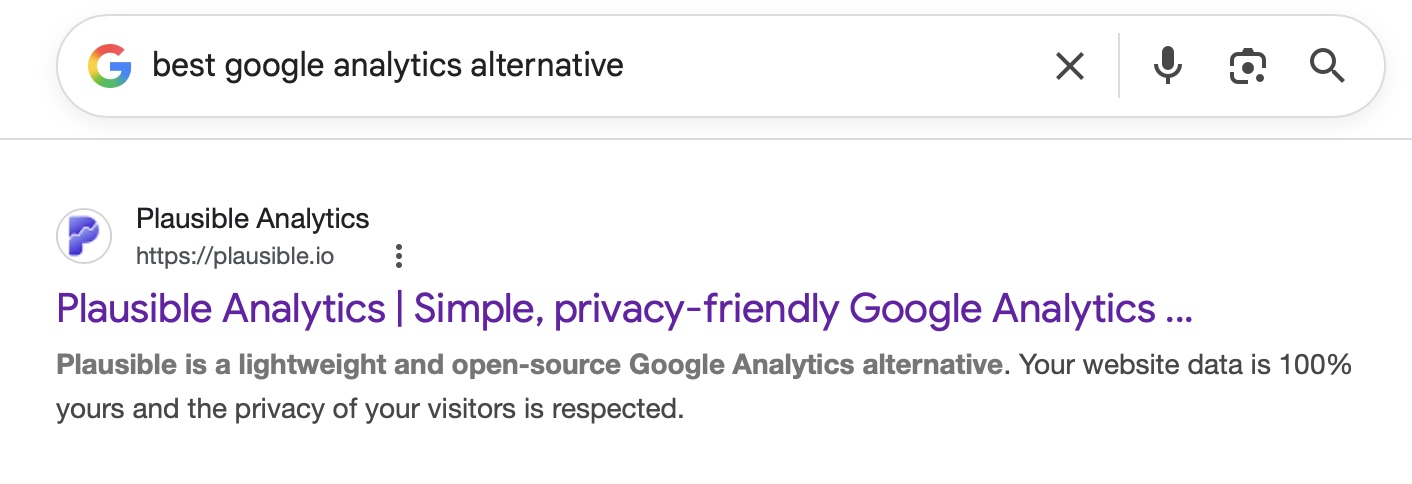
Task: Open Google Lens image search
Action: tap(1247, 67)
